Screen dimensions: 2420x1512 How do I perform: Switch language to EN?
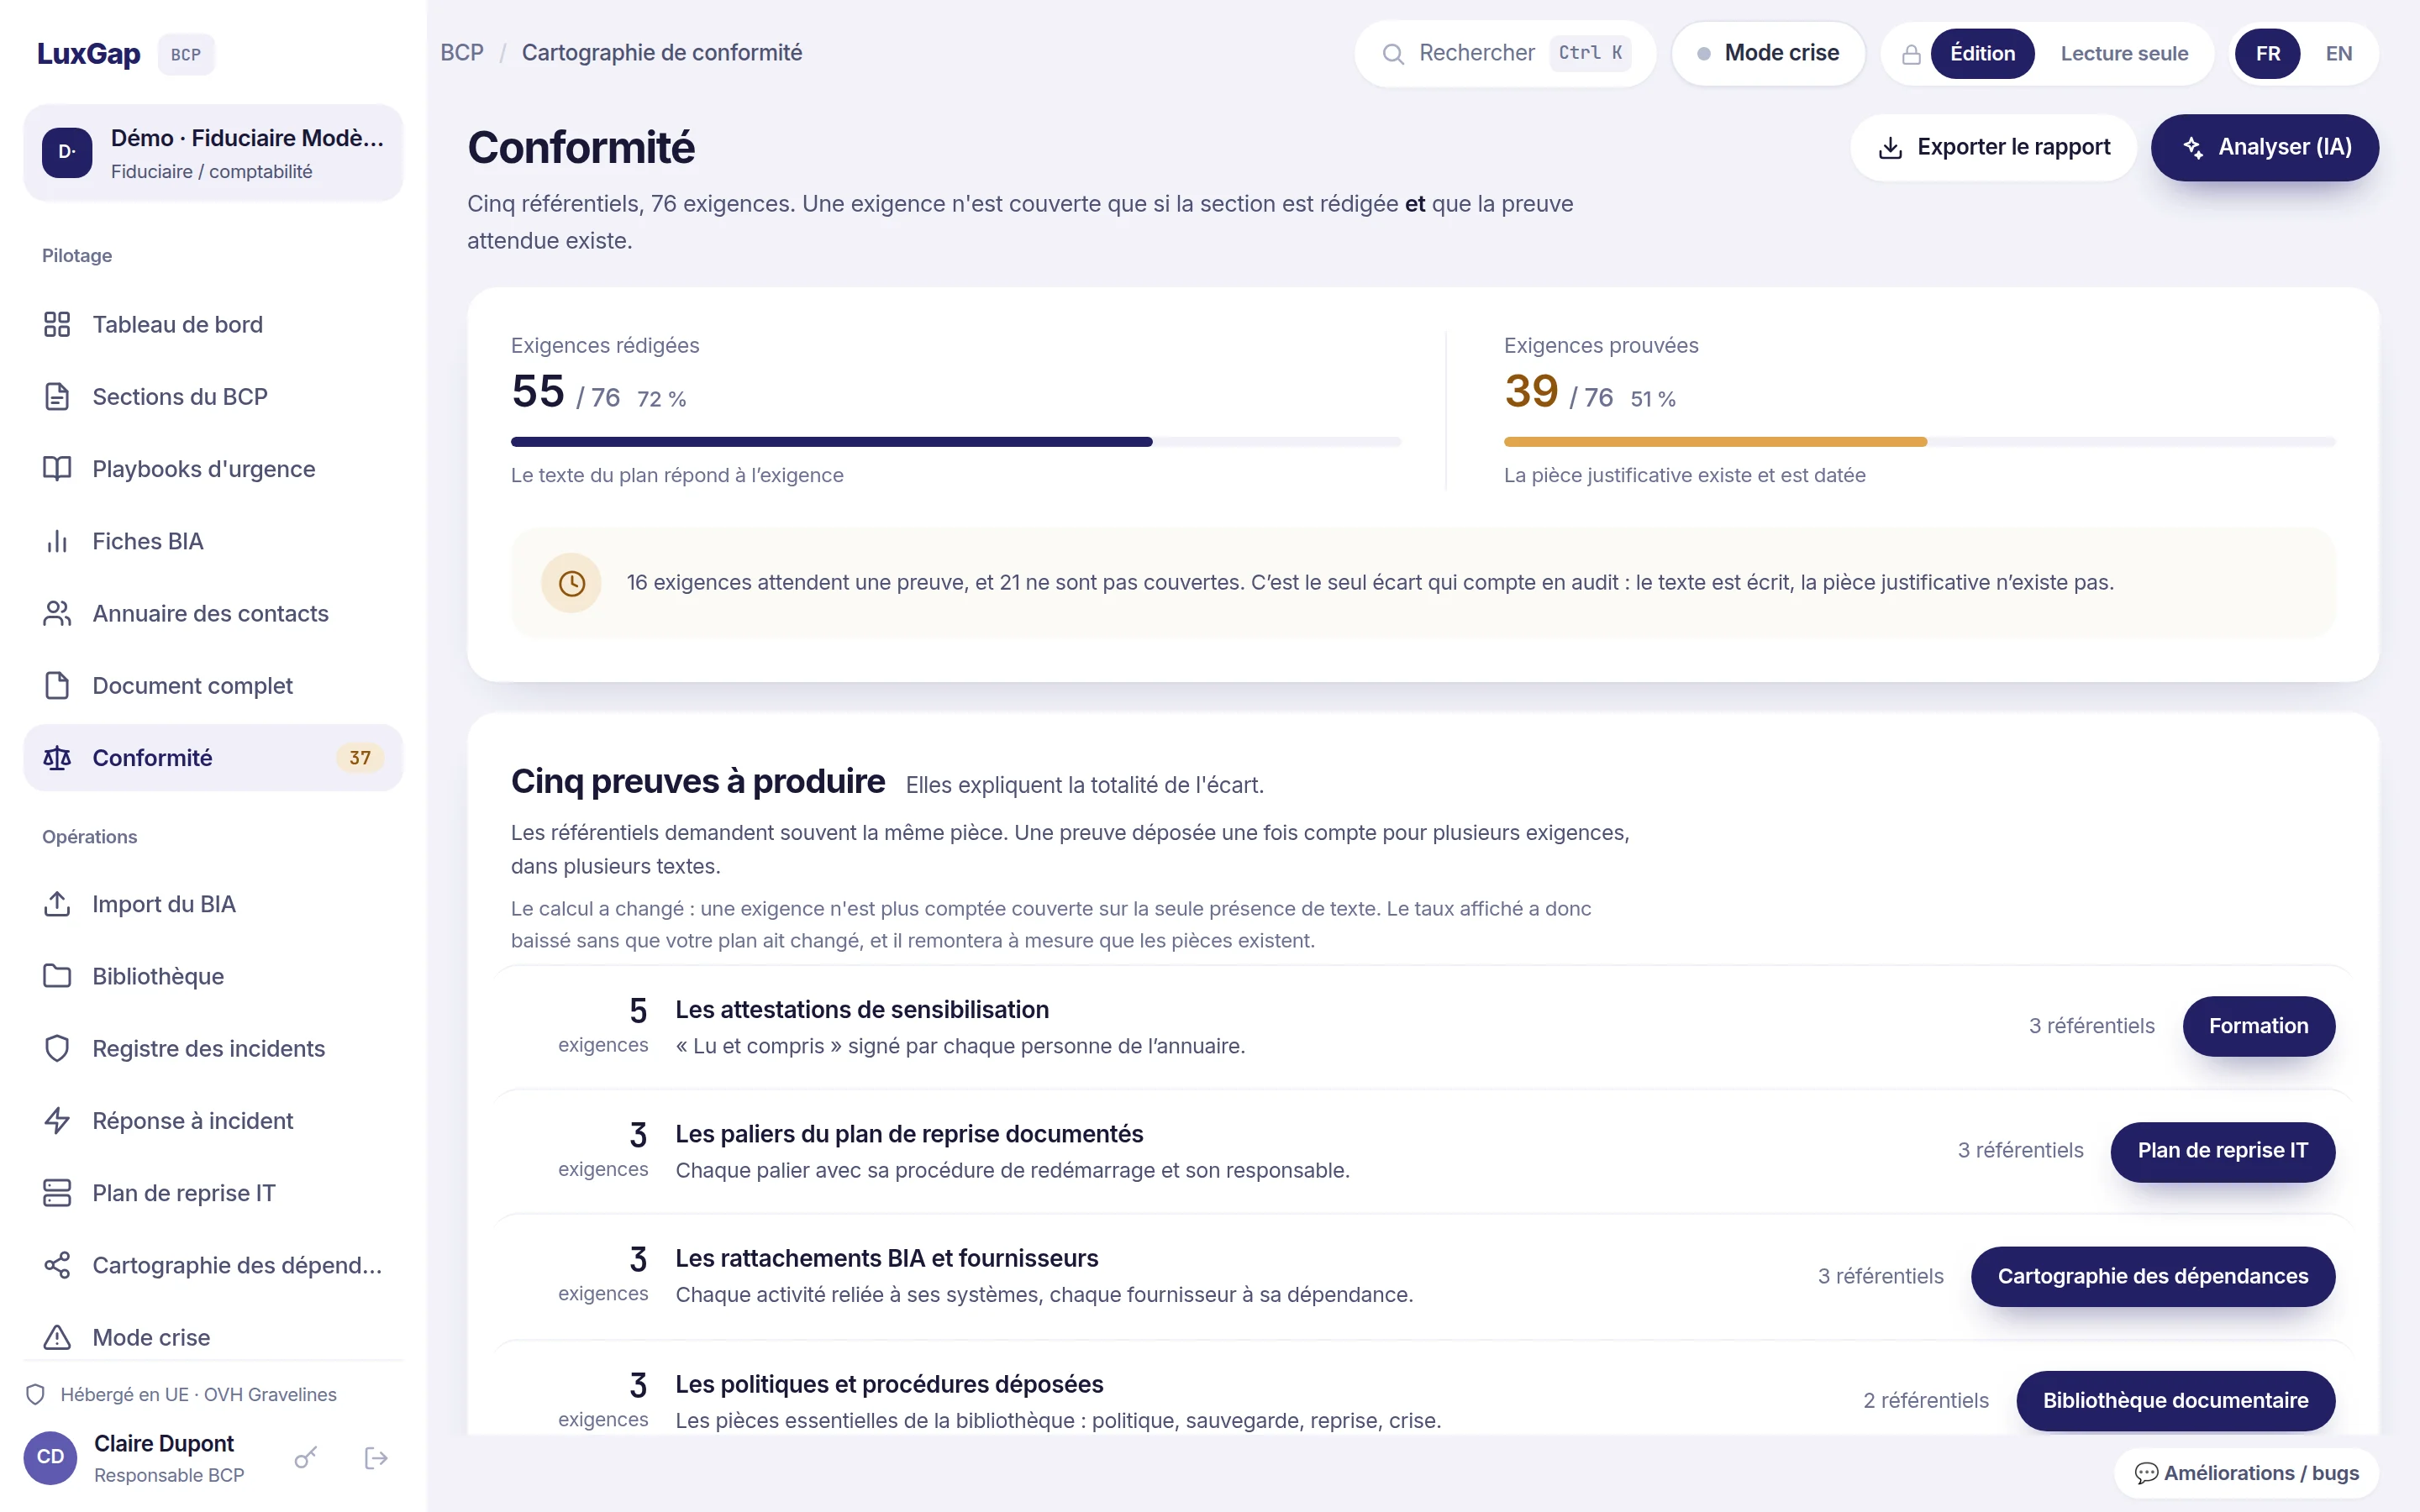pos(2338,54)
